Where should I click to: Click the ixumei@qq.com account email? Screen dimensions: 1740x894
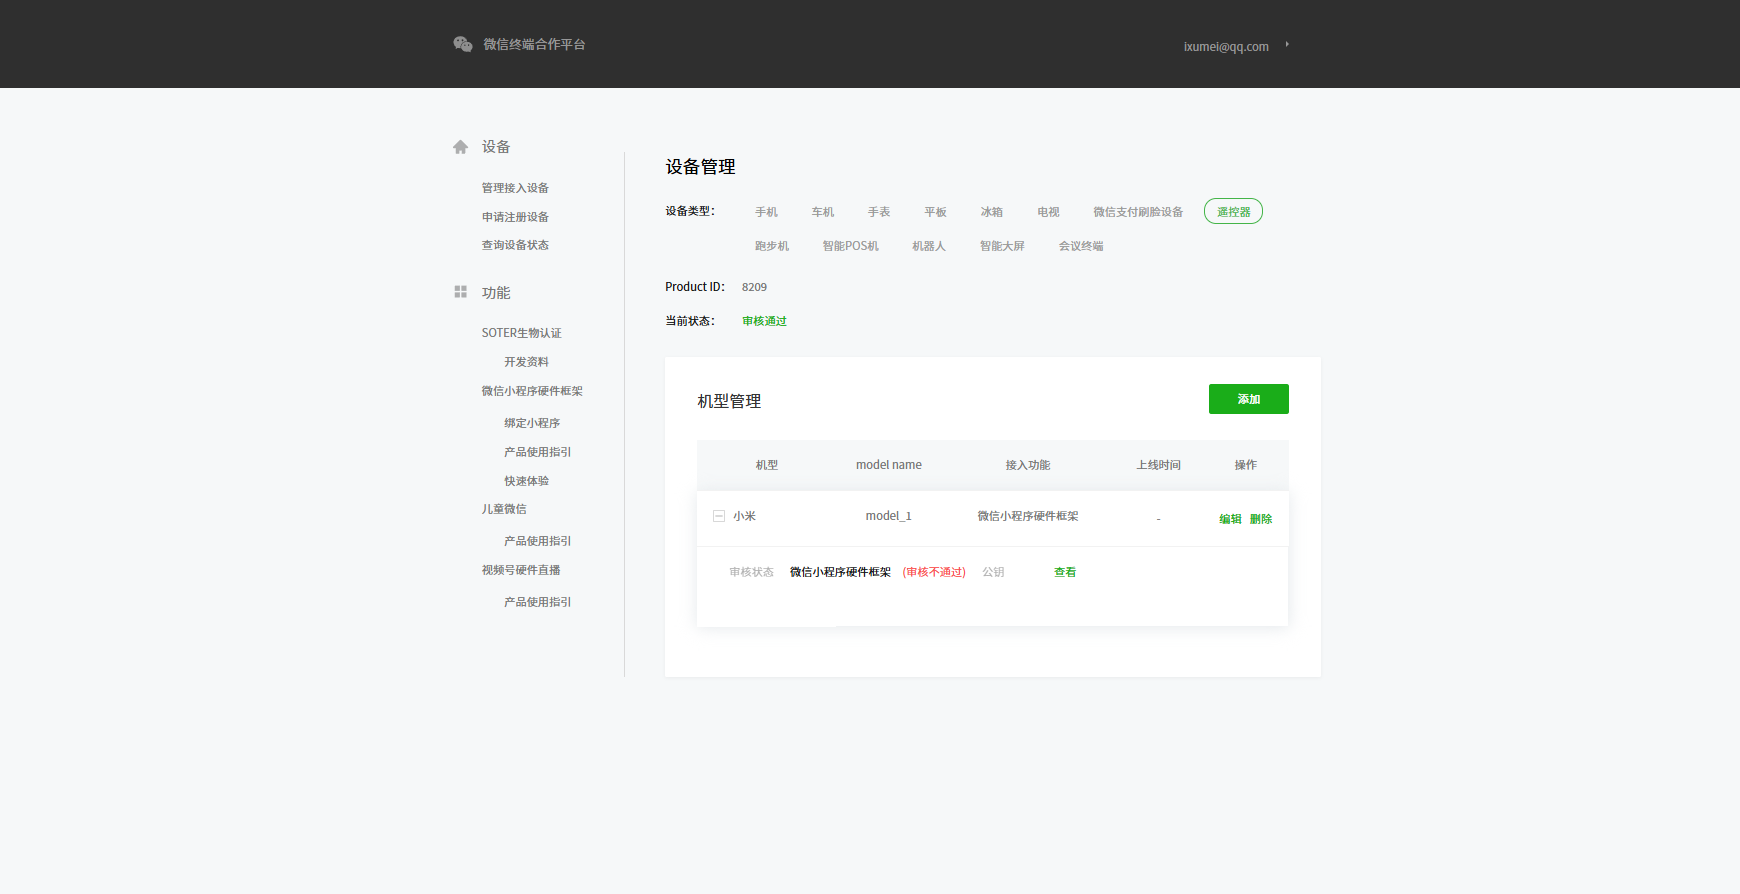(1226, 47)
